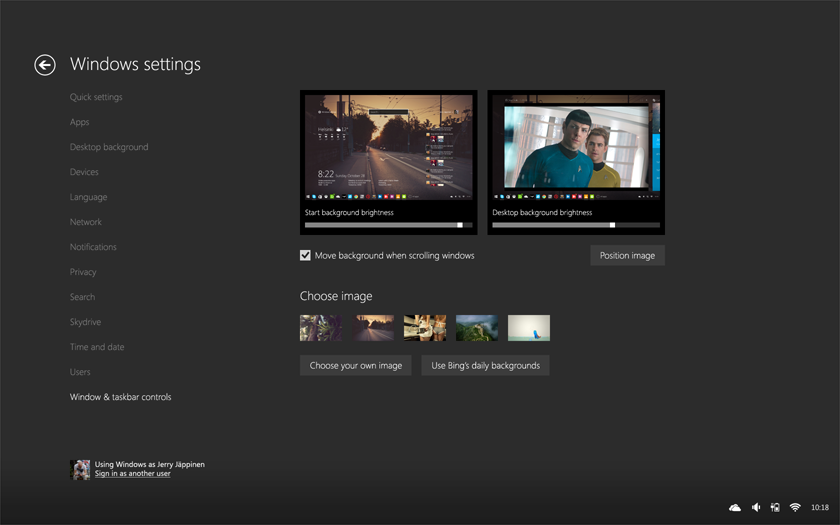Click the 10:18 clock in tray
The height and width of the screenshot is (525, 840).
click(820, 507)
